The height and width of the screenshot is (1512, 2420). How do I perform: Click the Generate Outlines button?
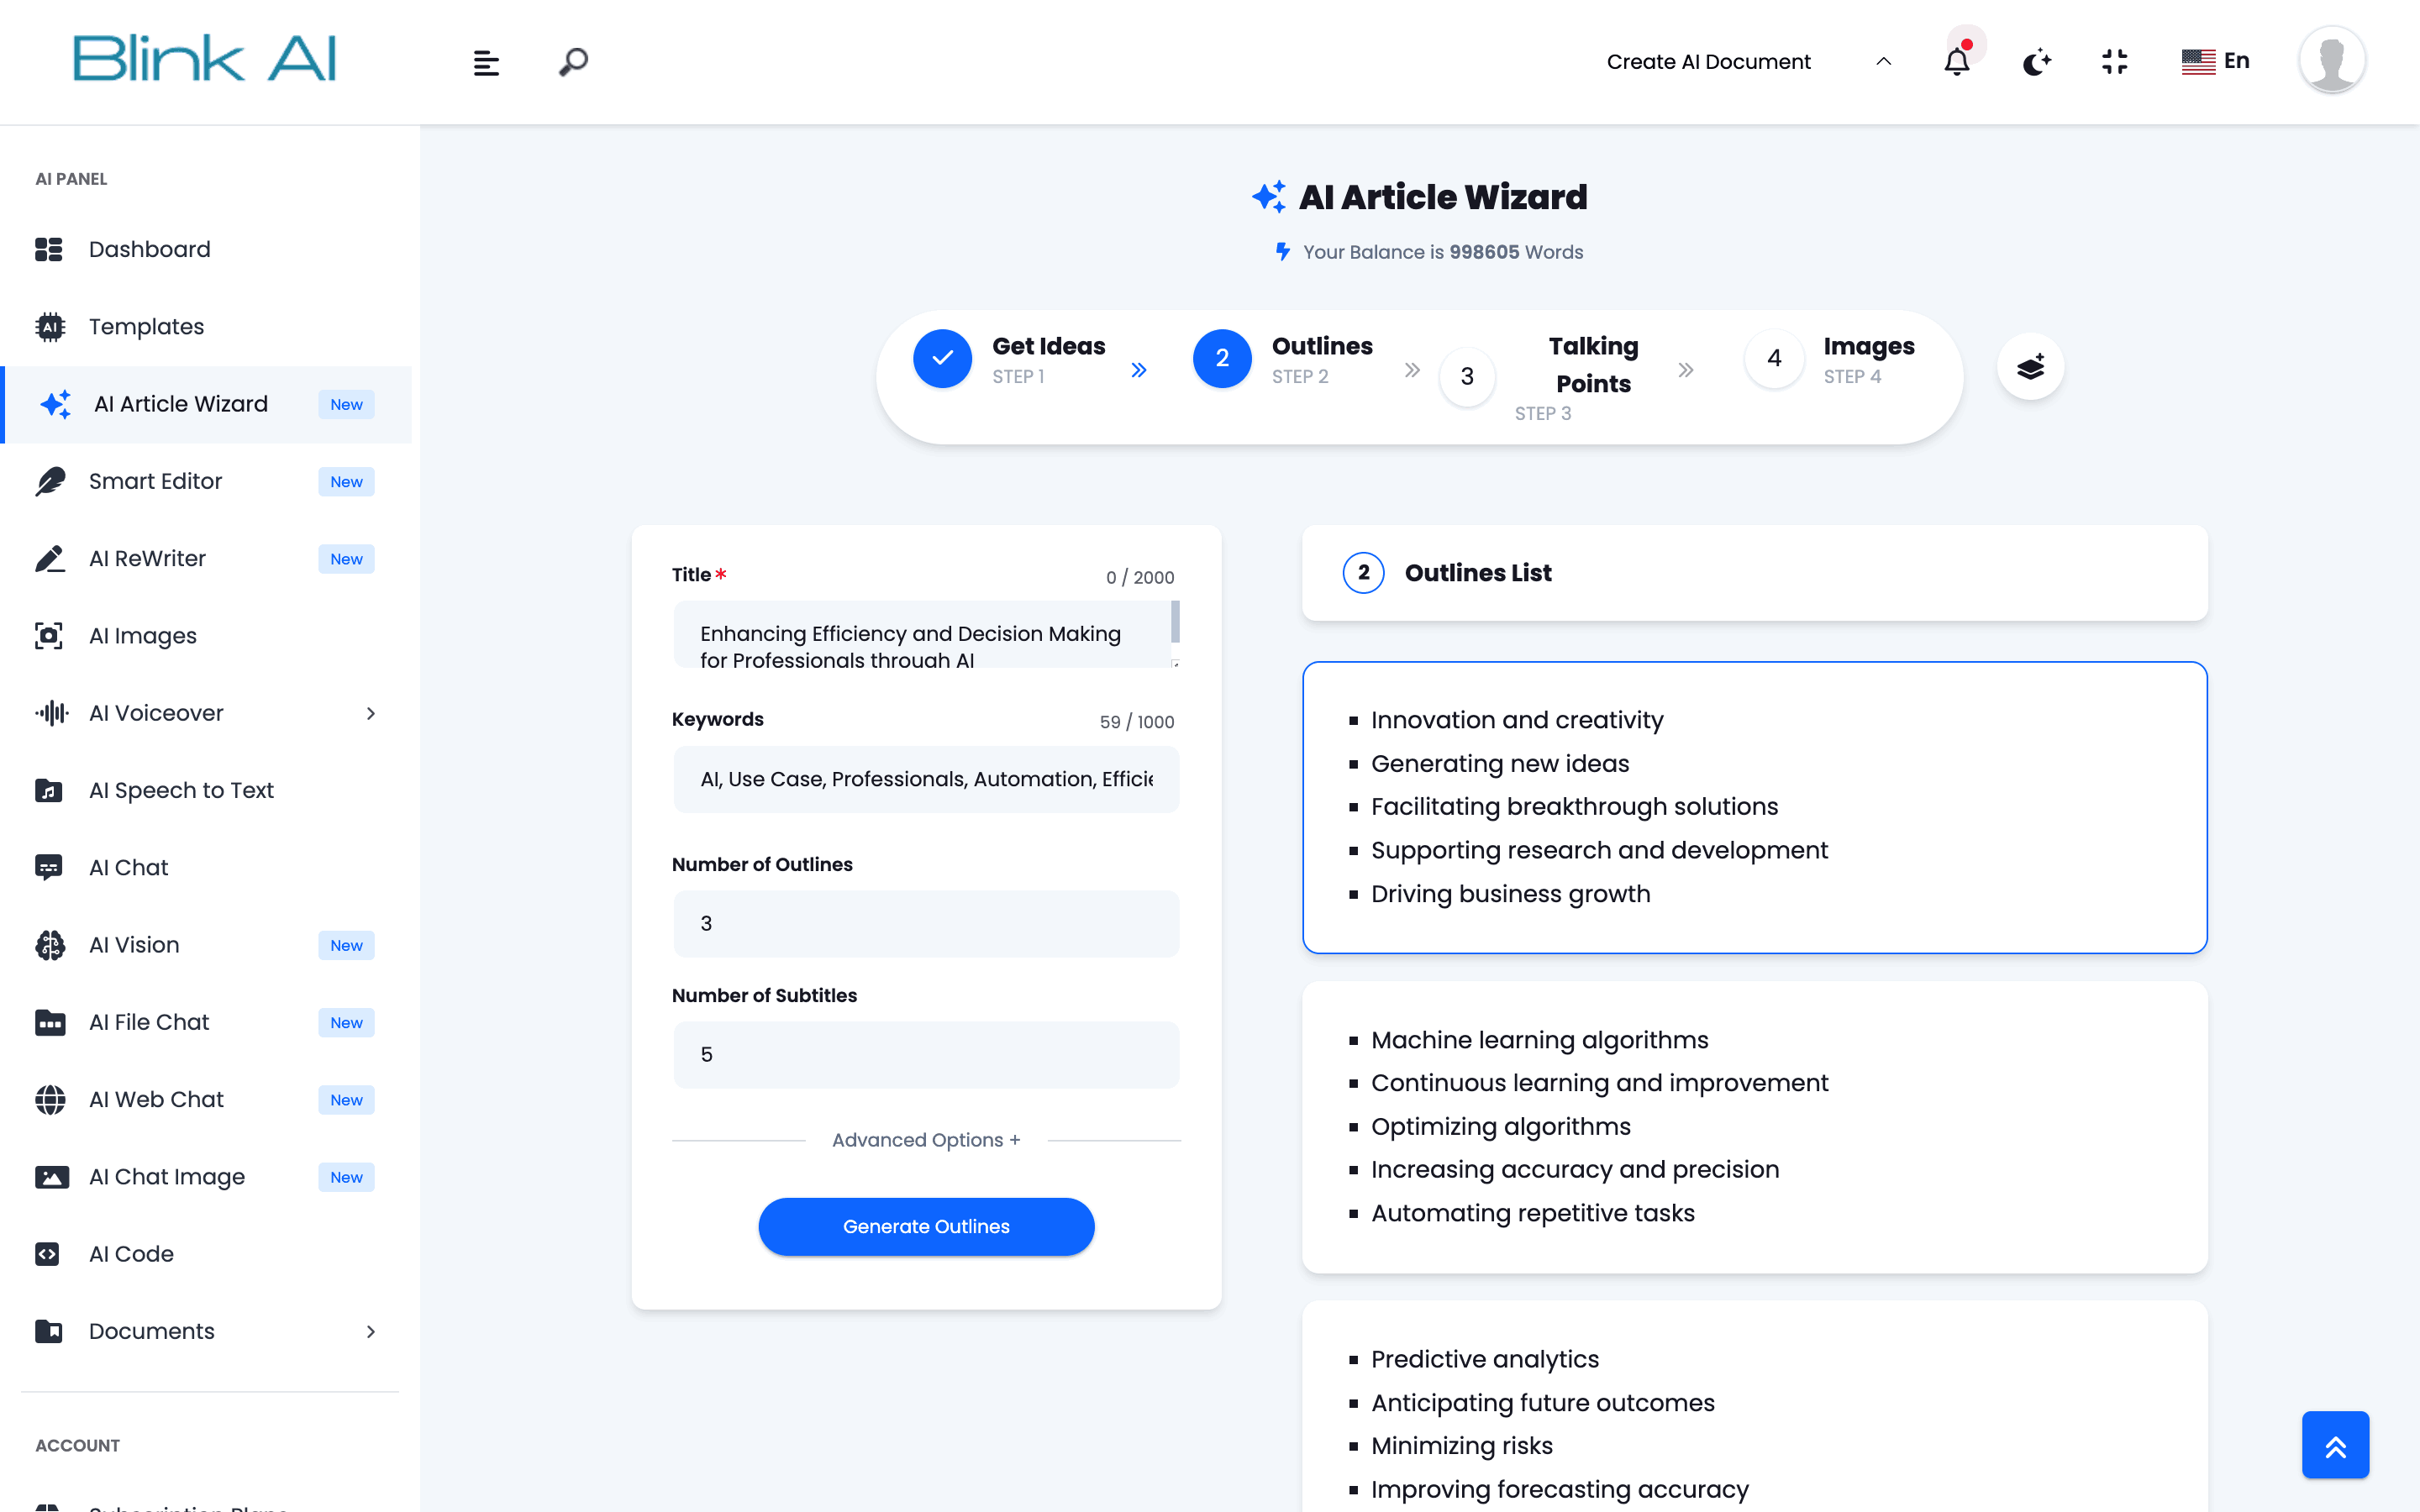(926, 1226)
